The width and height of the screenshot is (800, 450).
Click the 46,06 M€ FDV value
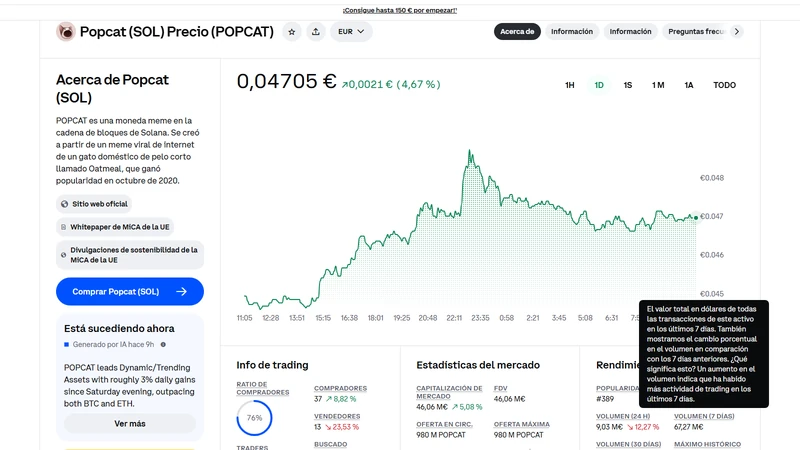point(509,399)
